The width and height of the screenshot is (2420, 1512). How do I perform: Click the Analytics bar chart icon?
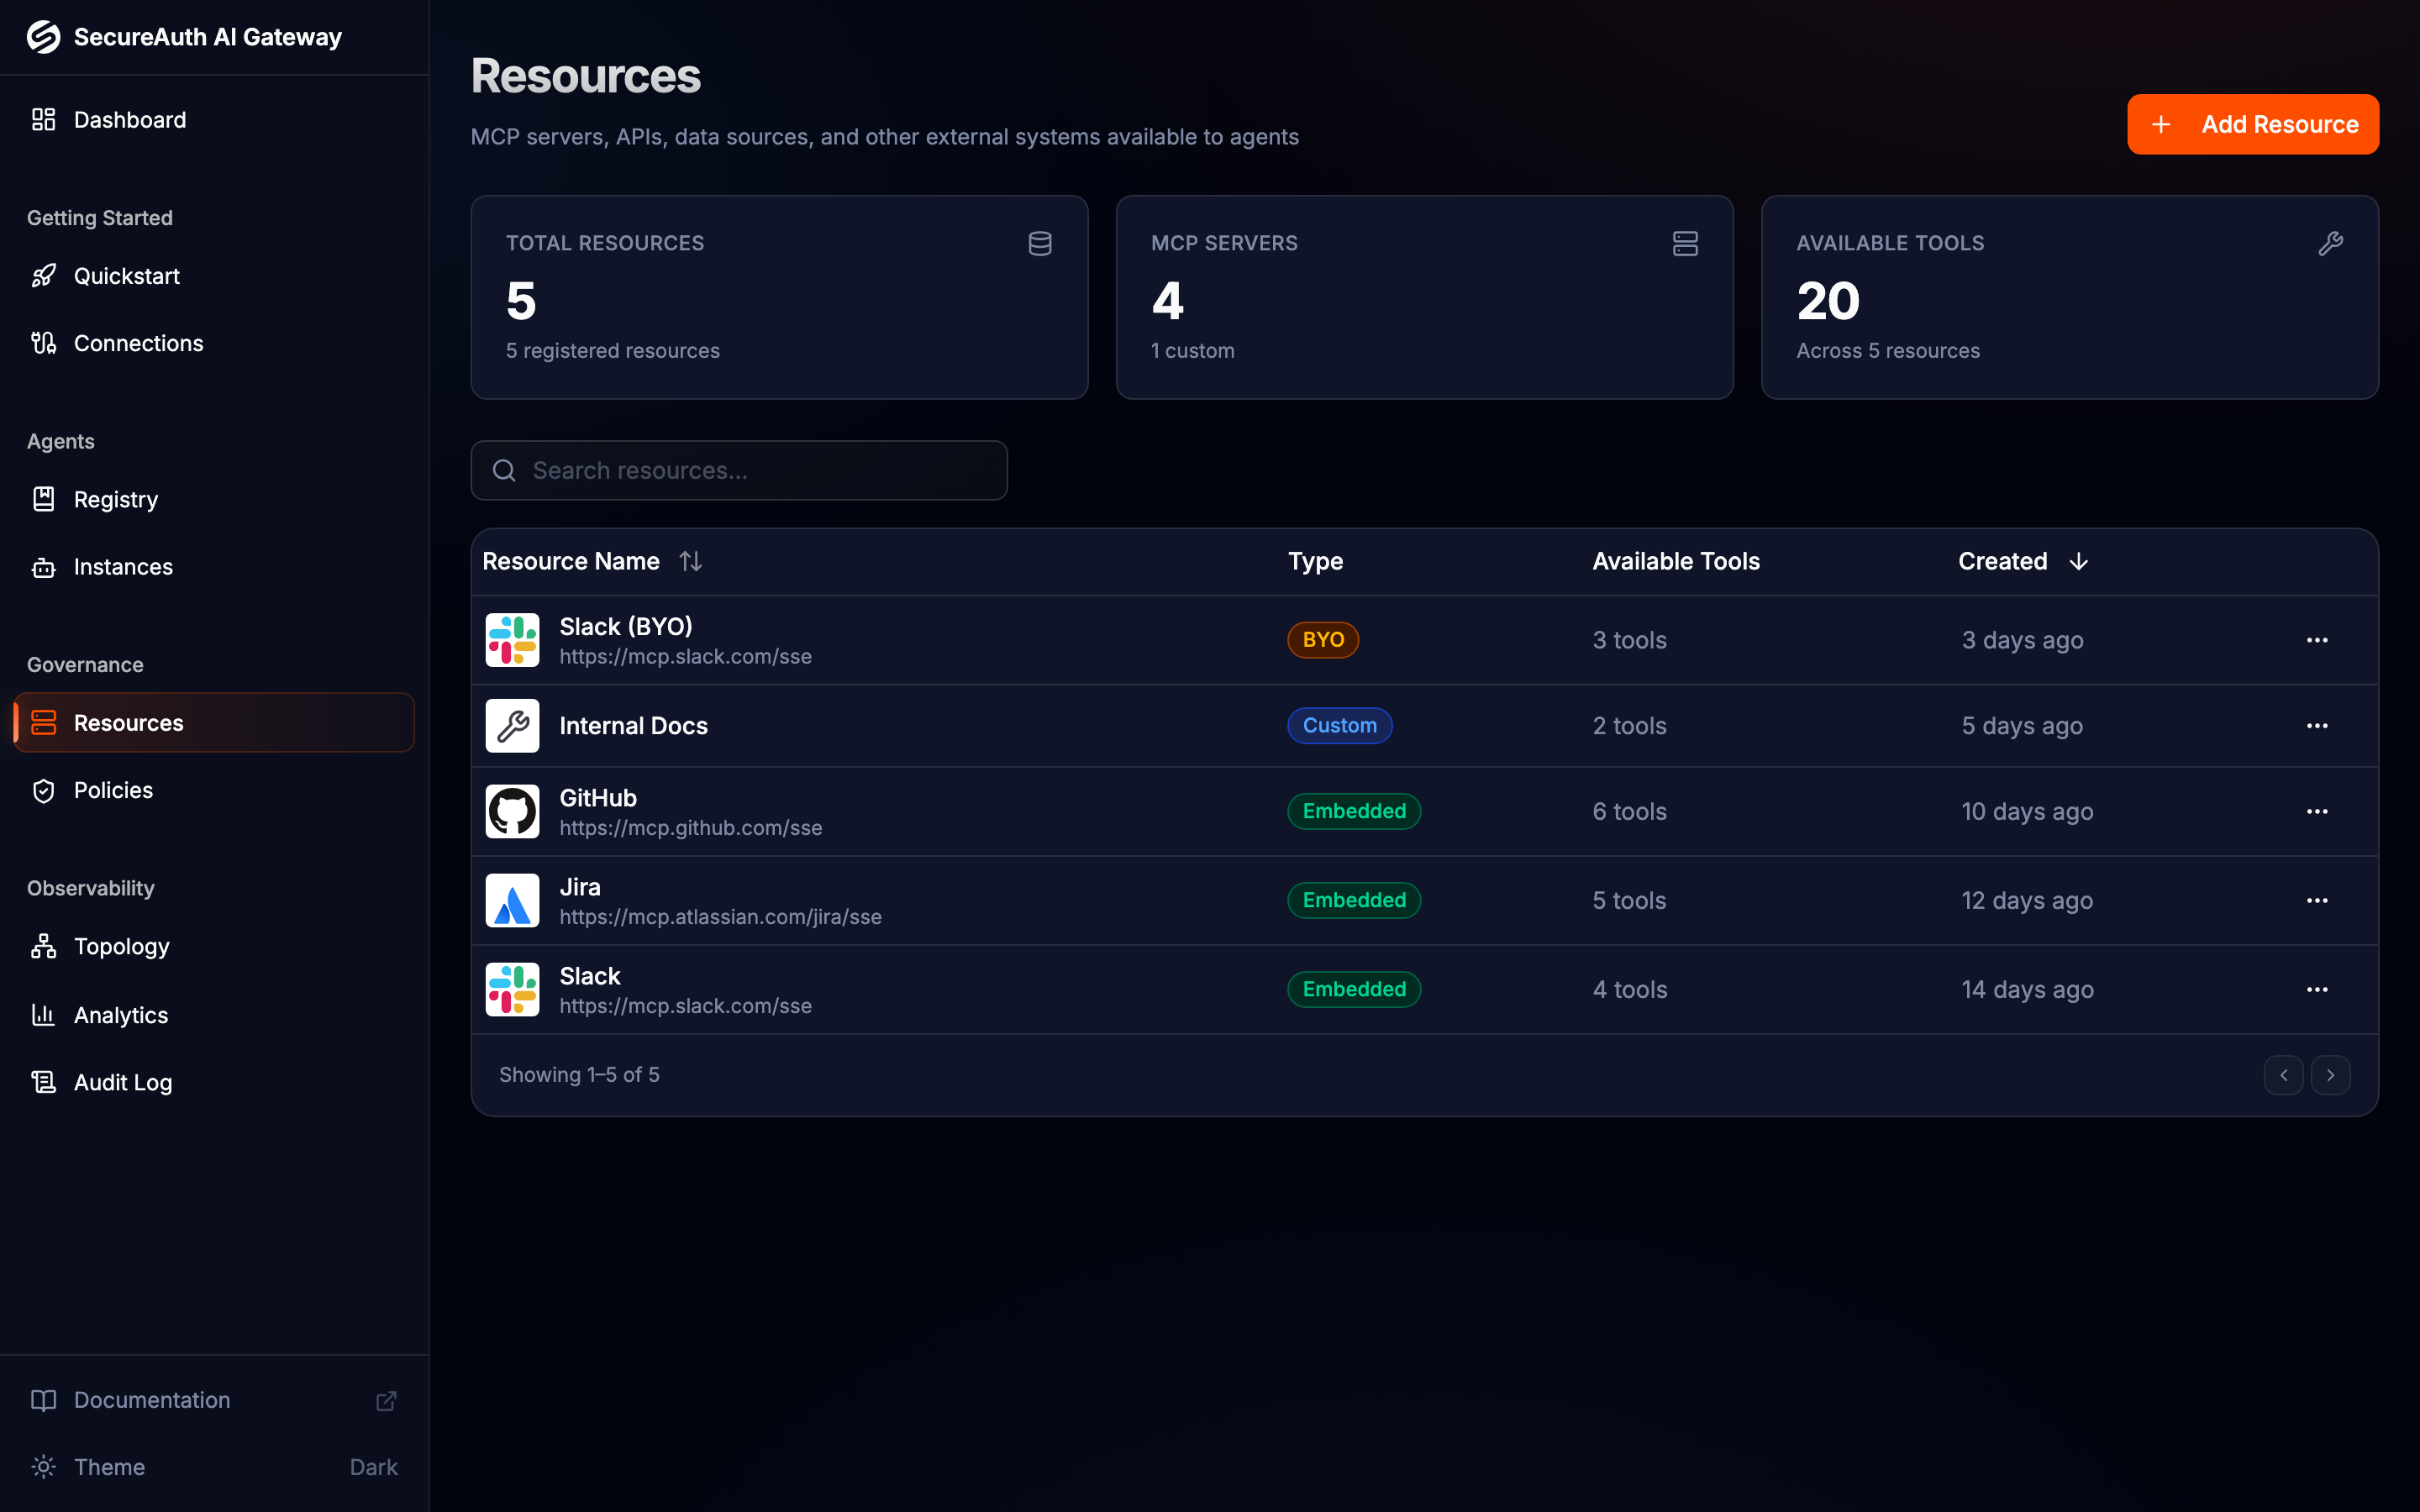43,1015
